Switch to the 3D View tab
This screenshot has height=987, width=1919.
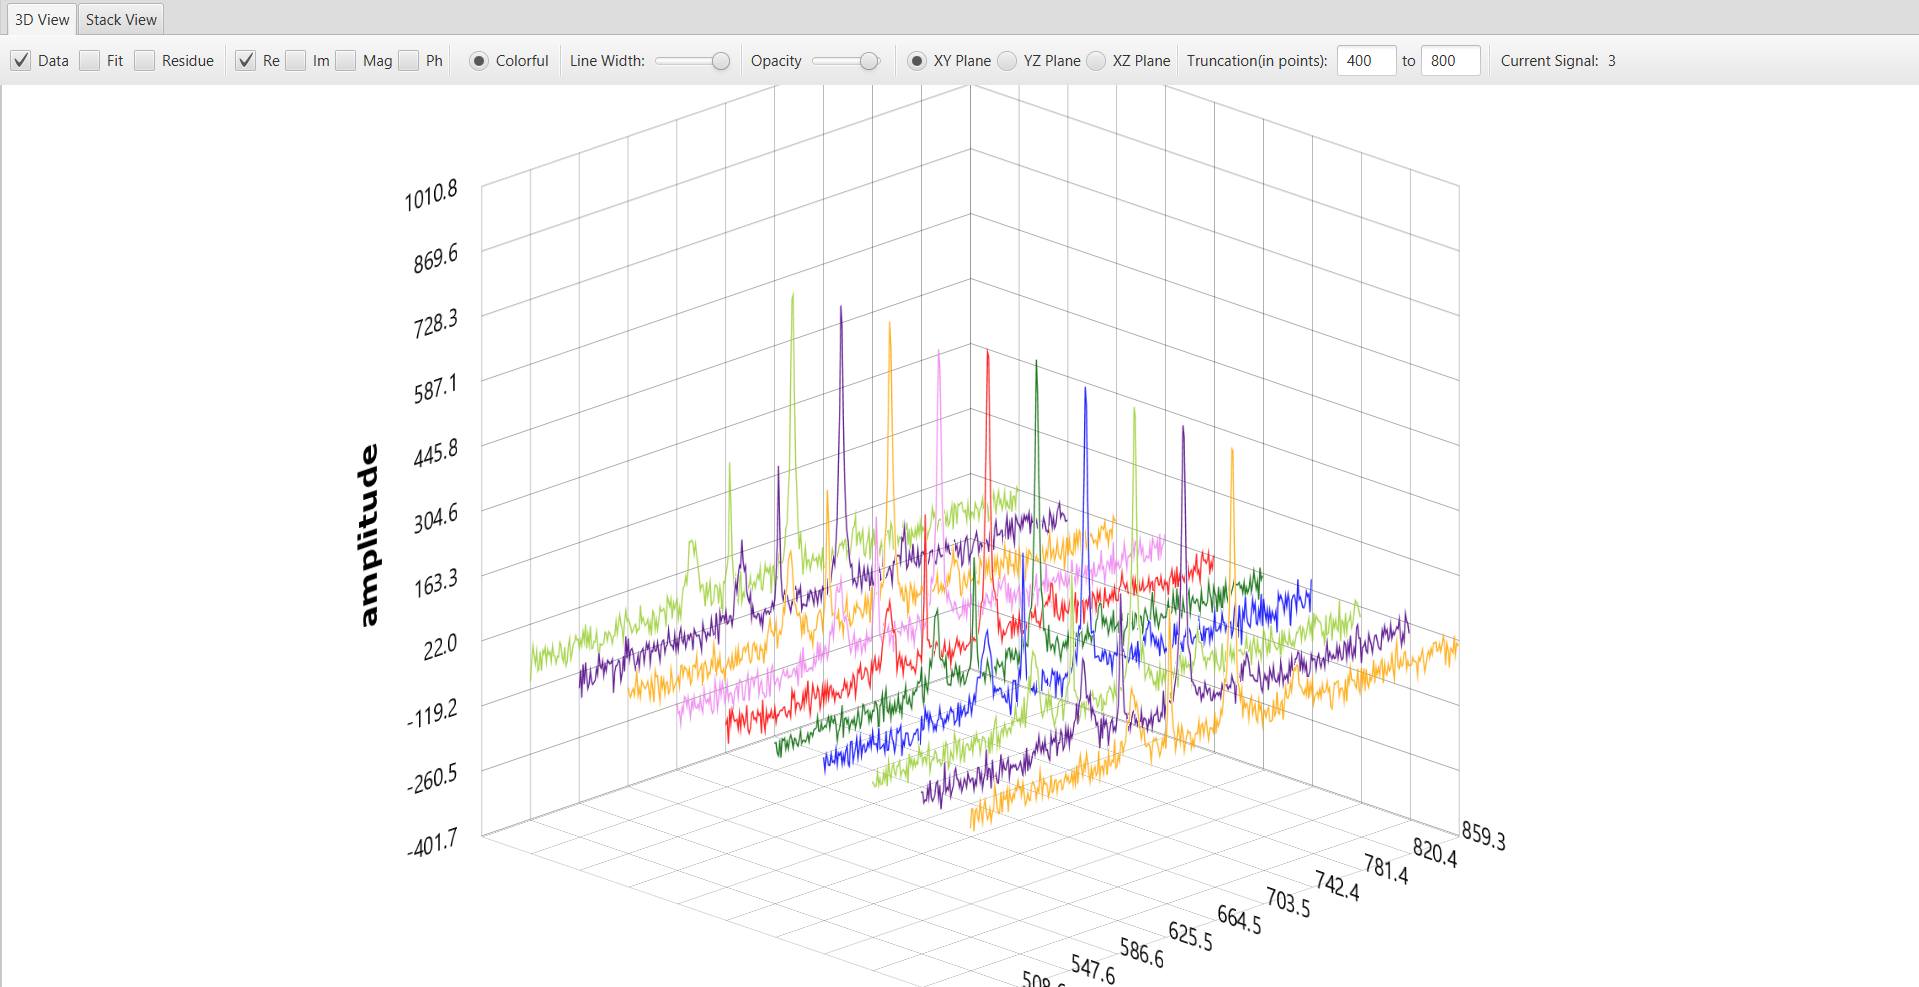[x=42, y=19]
